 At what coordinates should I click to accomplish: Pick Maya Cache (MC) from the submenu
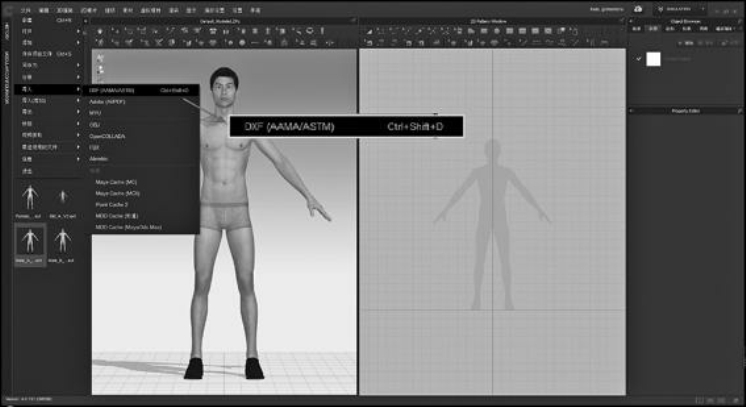116,182
